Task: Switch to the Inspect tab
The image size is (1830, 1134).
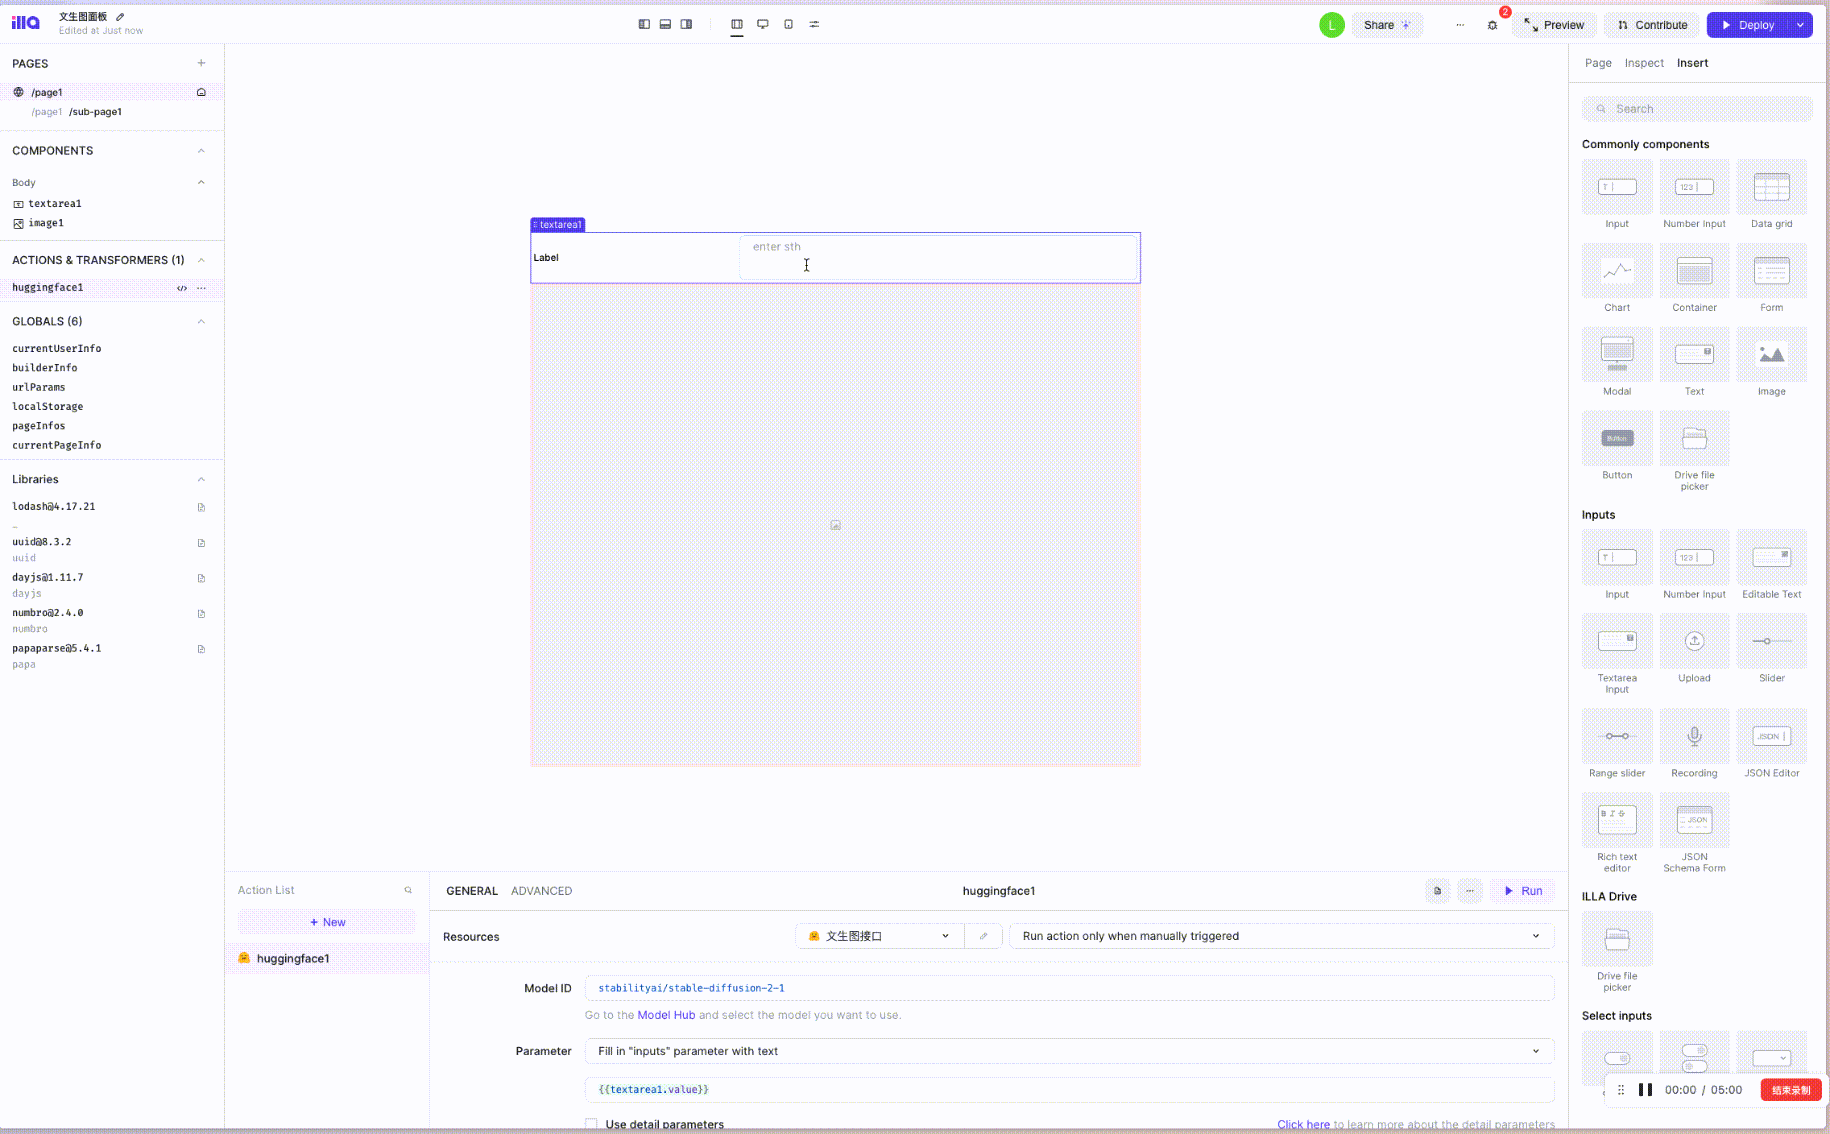Action: coord(1644,62)
